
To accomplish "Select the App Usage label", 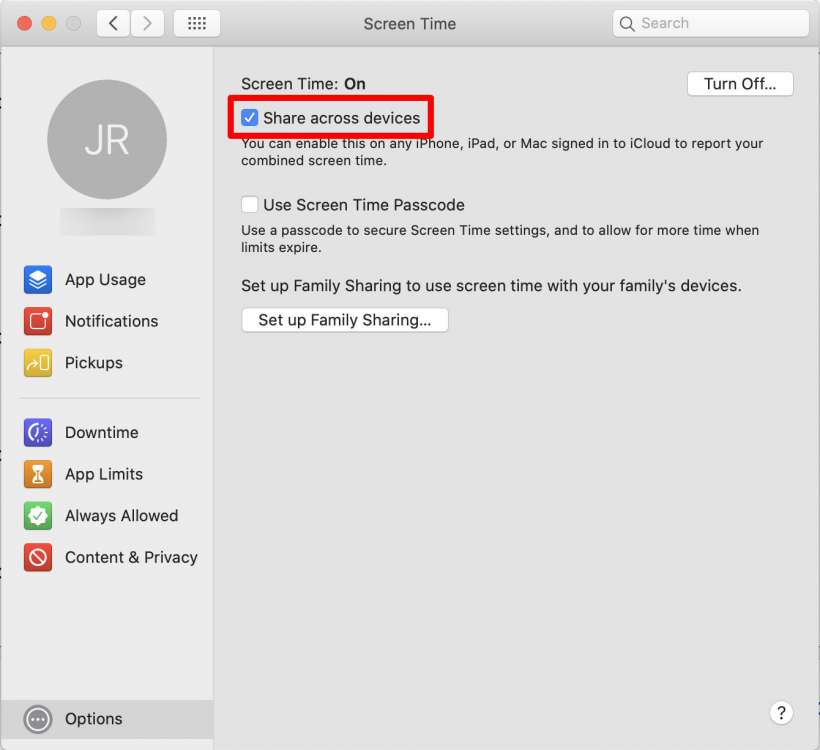I will coord(106,280).
